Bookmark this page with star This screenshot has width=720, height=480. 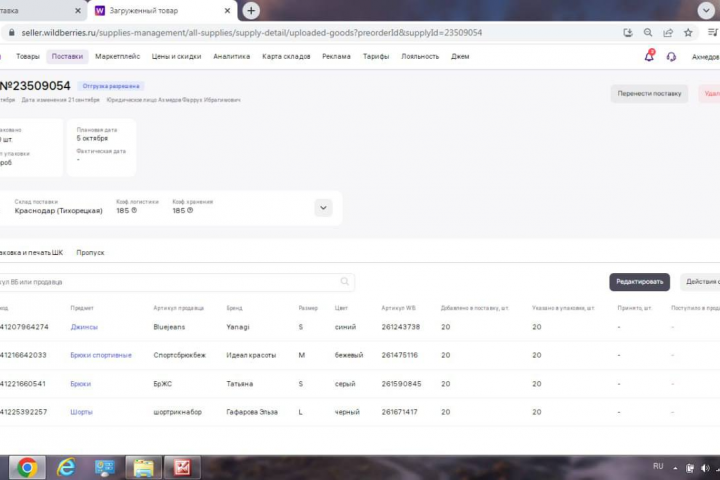point(688,33)
